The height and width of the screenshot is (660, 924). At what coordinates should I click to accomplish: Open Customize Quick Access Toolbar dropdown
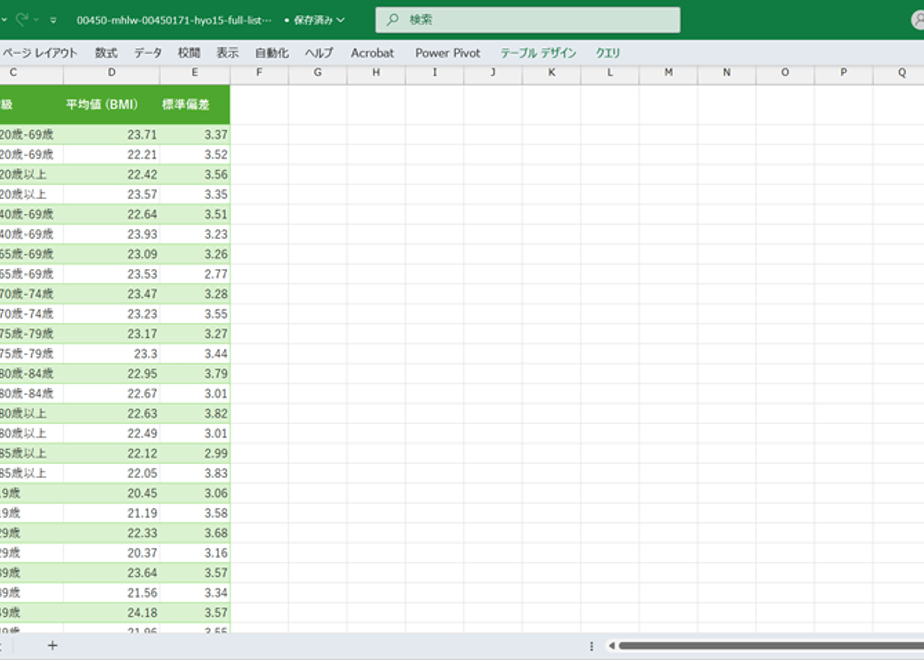pyautogui.click(x=53, y=20)
